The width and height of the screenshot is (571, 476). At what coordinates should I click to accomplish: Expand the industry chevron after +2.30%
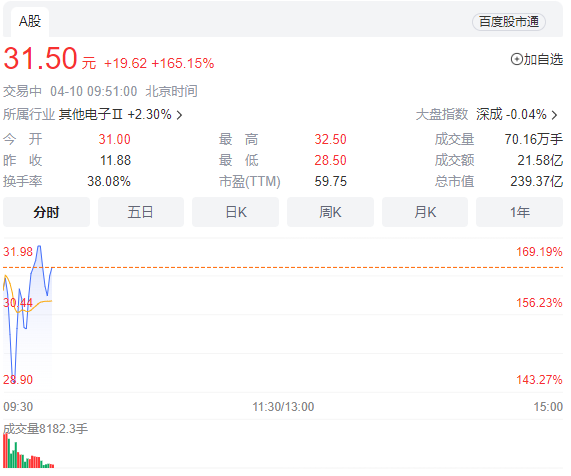point(179,115)
